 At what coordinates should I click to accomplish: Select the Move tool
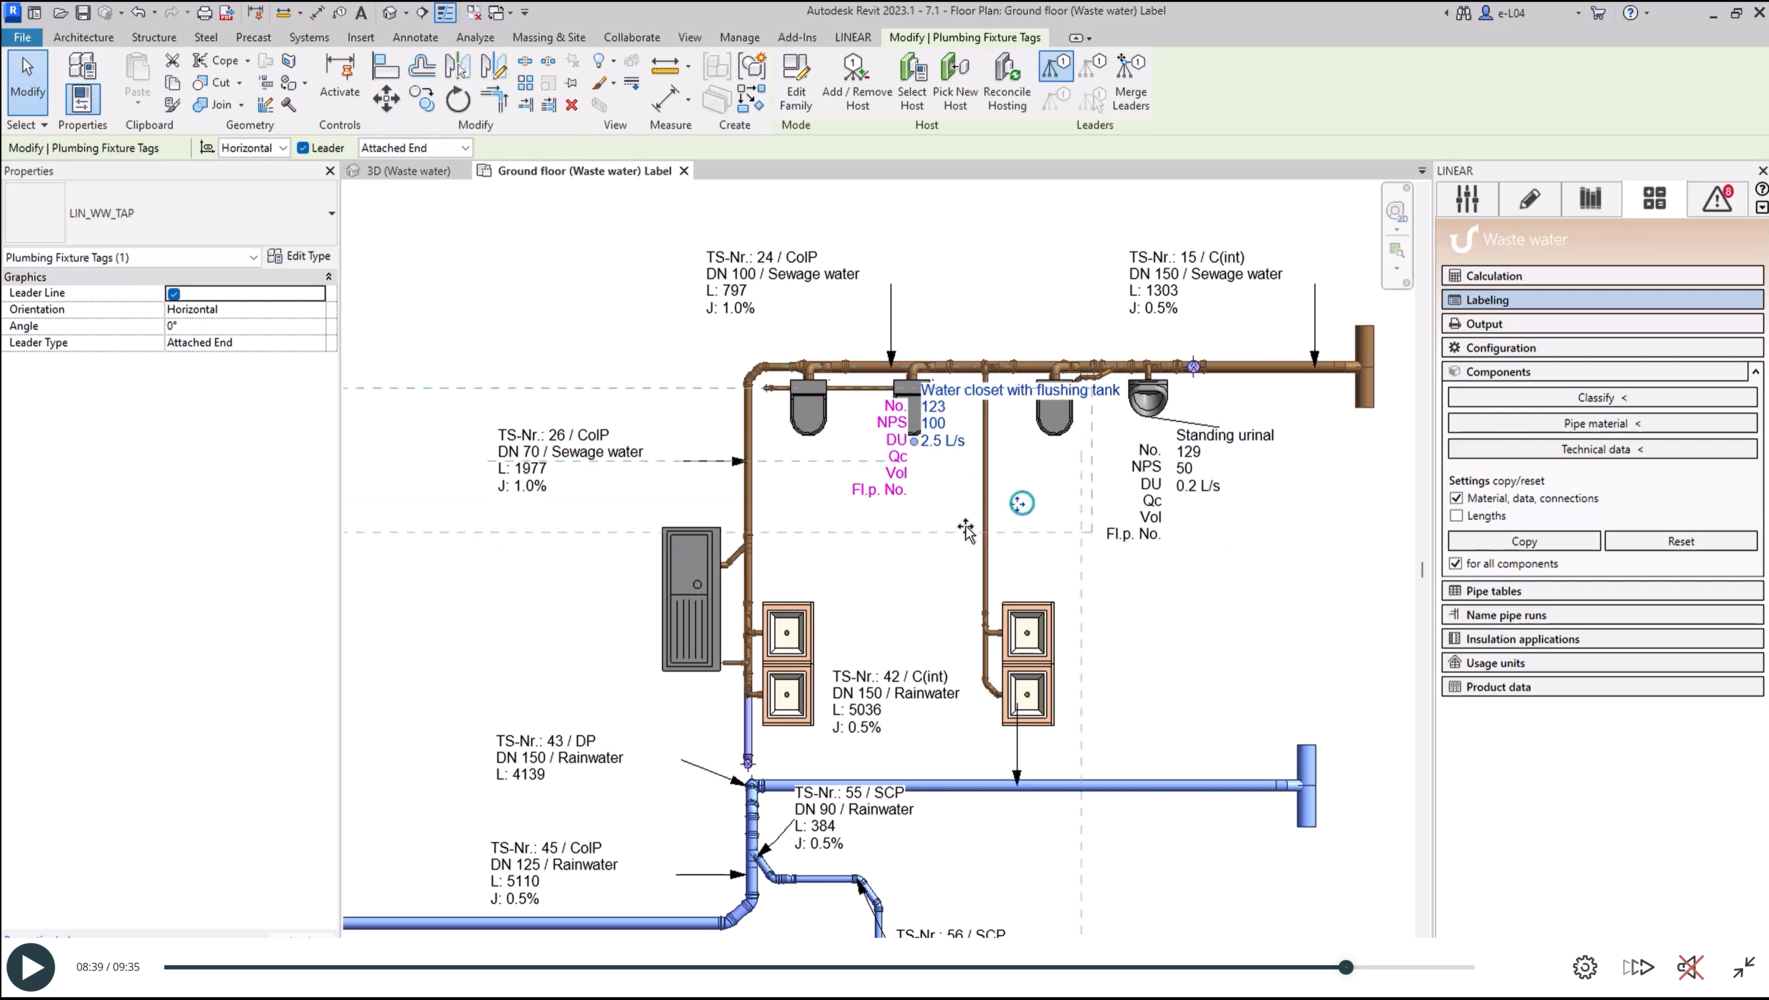point(386,98)
